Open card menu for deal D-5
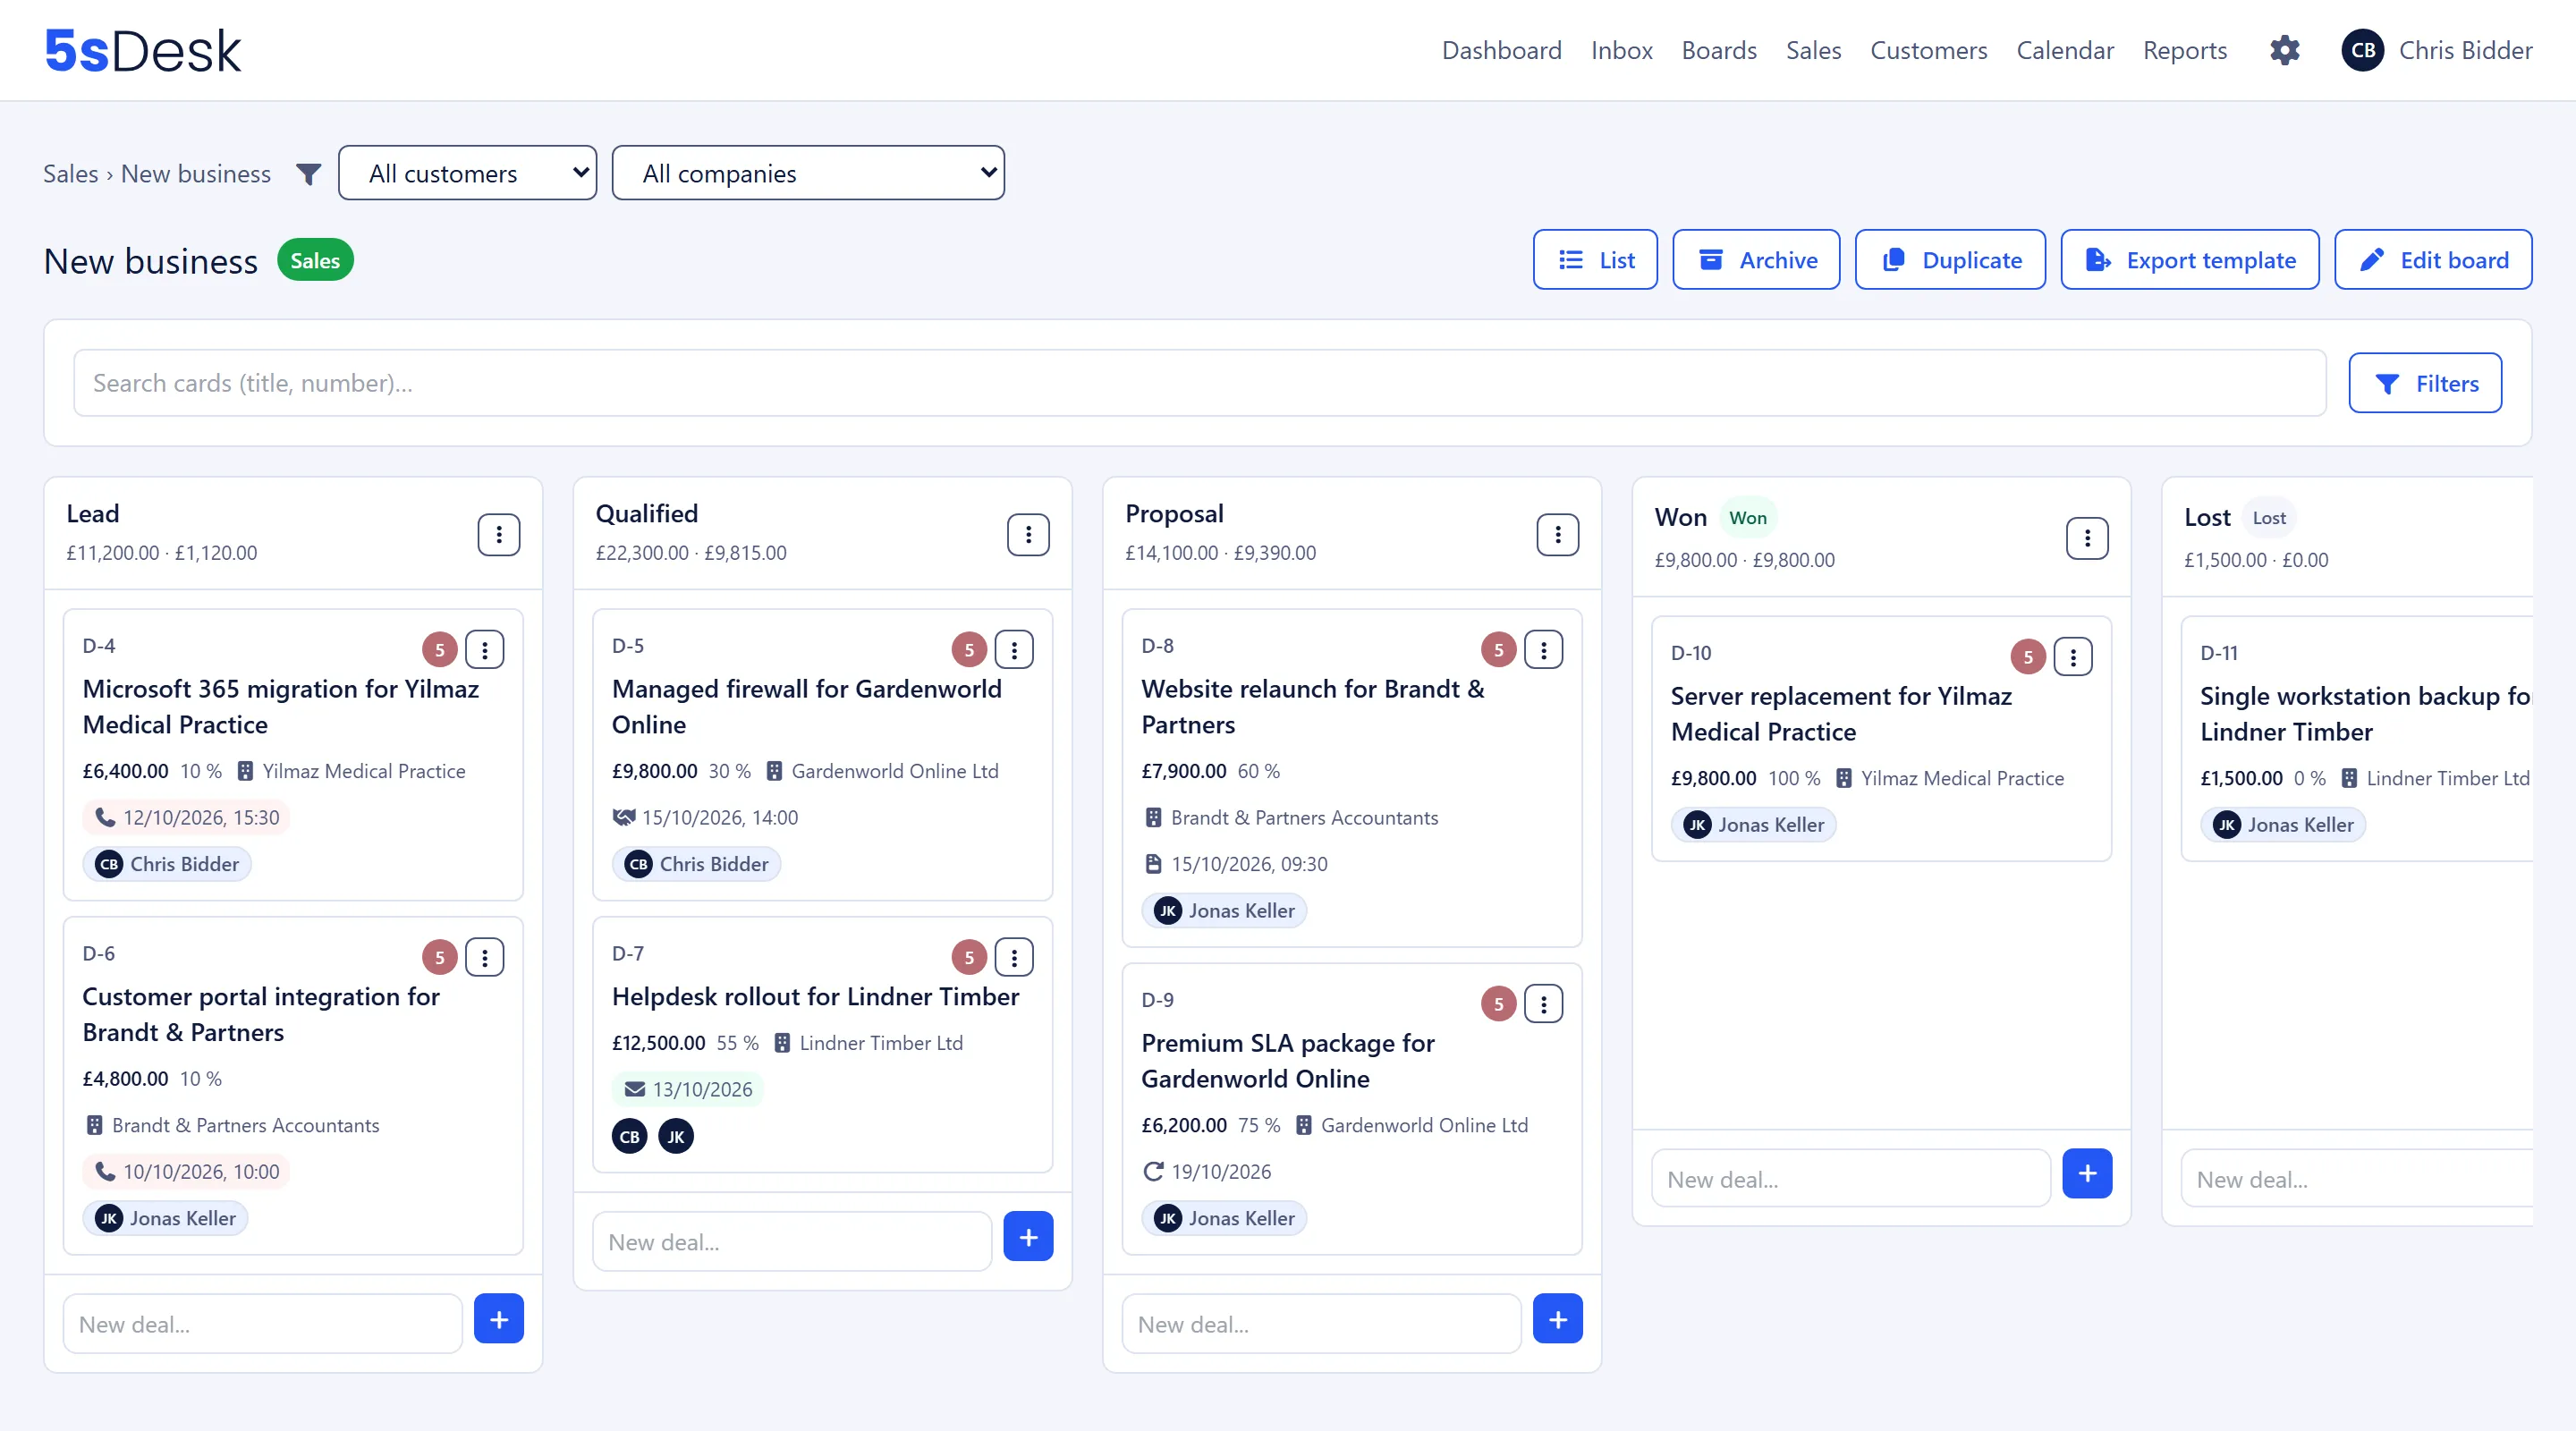This screenshot has height=1431, width=2576. [x=1013, y=649]
